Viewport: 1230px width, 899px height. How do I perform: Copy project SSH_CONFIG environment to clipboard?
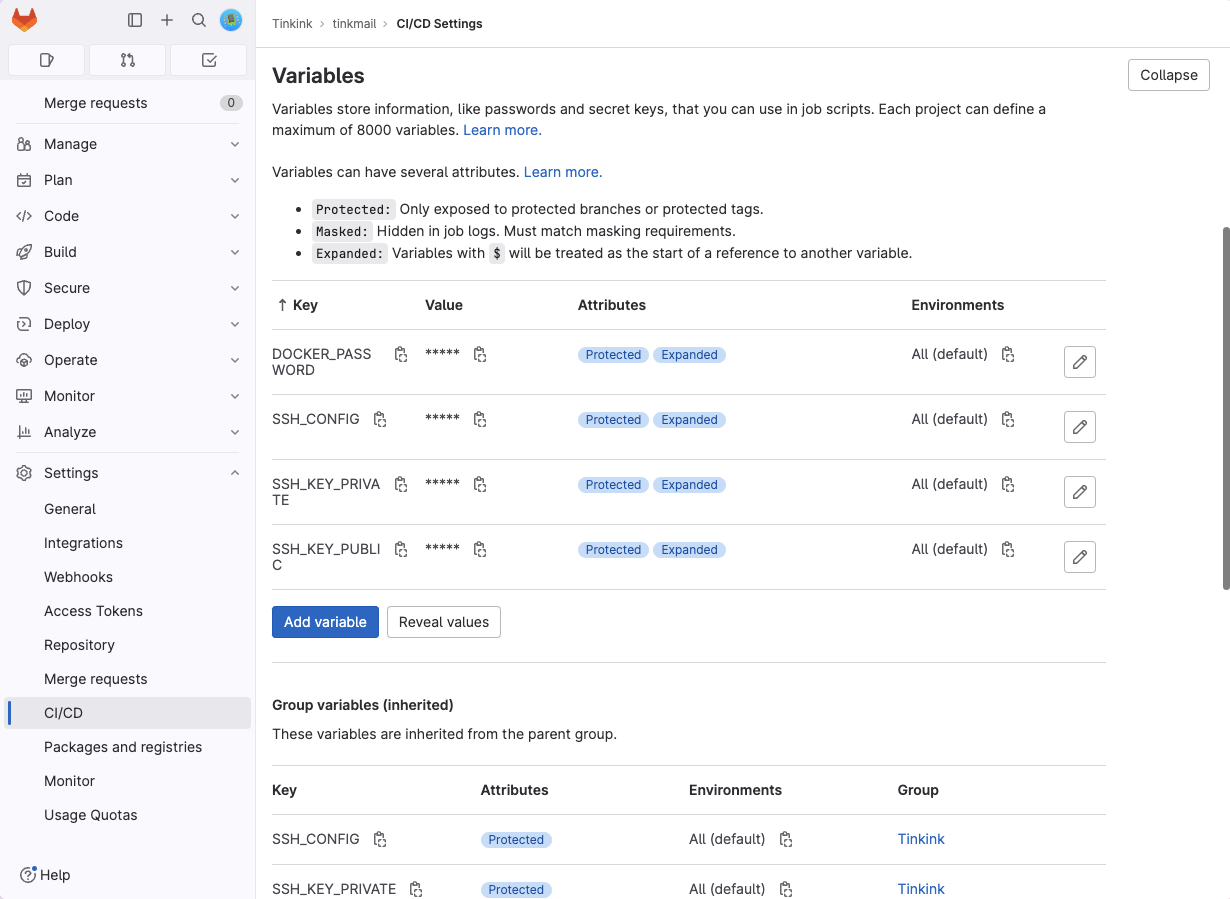[x=1008, y=419]
